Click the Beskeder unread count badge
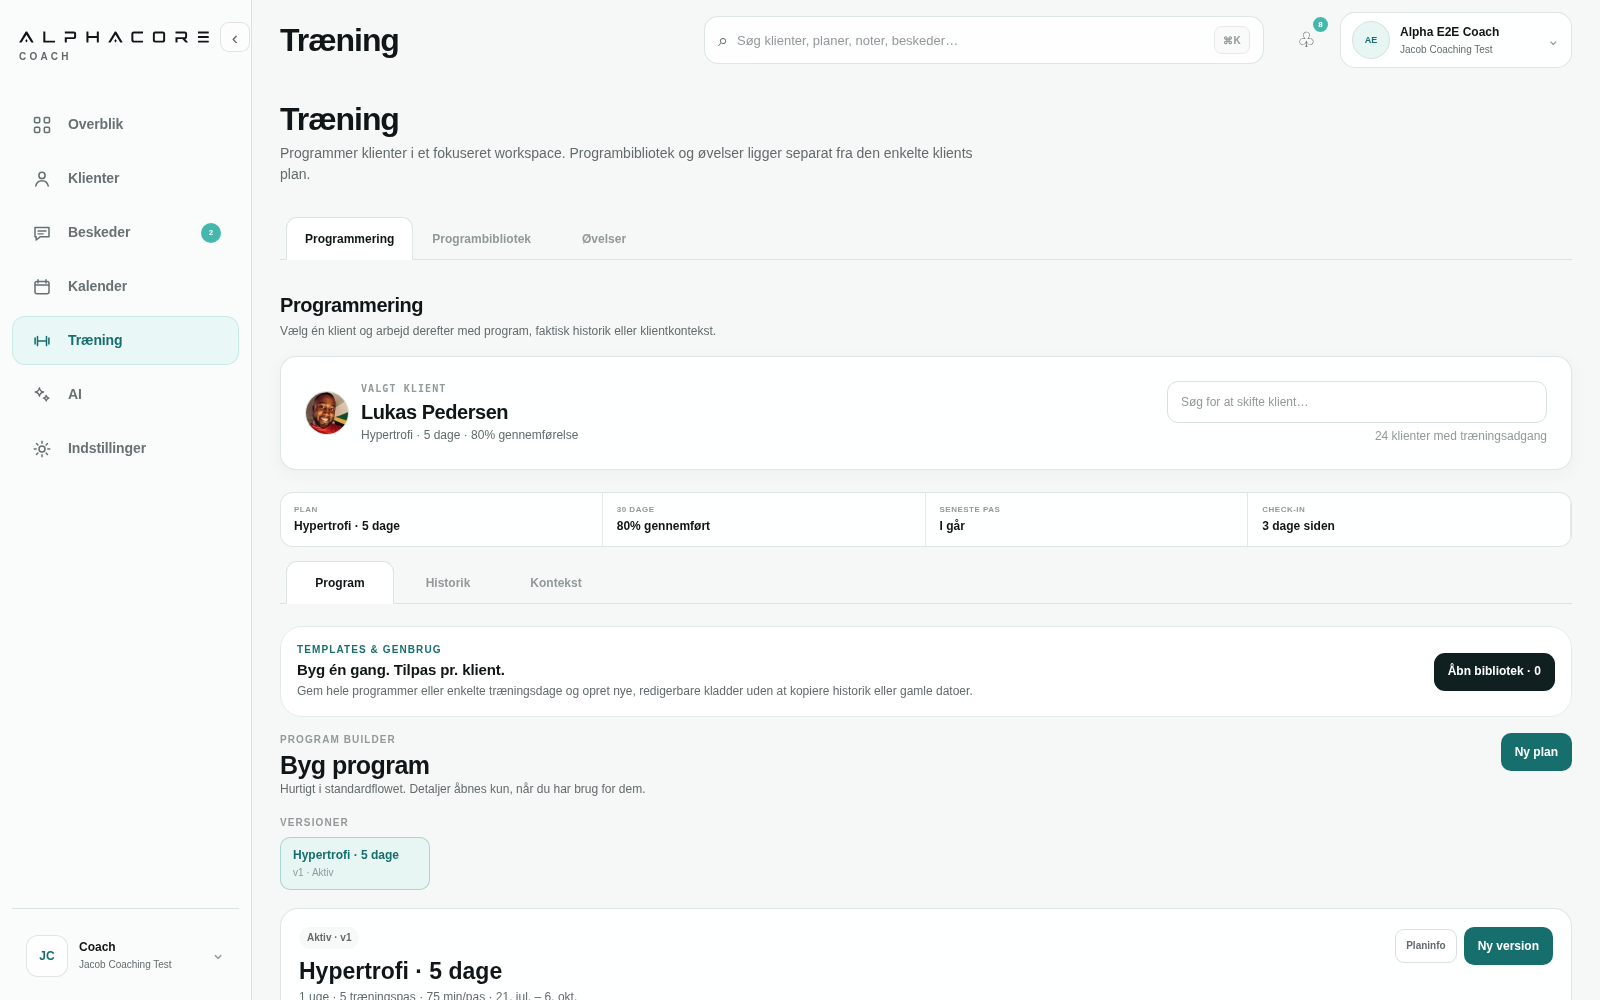The image size is (1600, 1000). (x=211, y=233)
